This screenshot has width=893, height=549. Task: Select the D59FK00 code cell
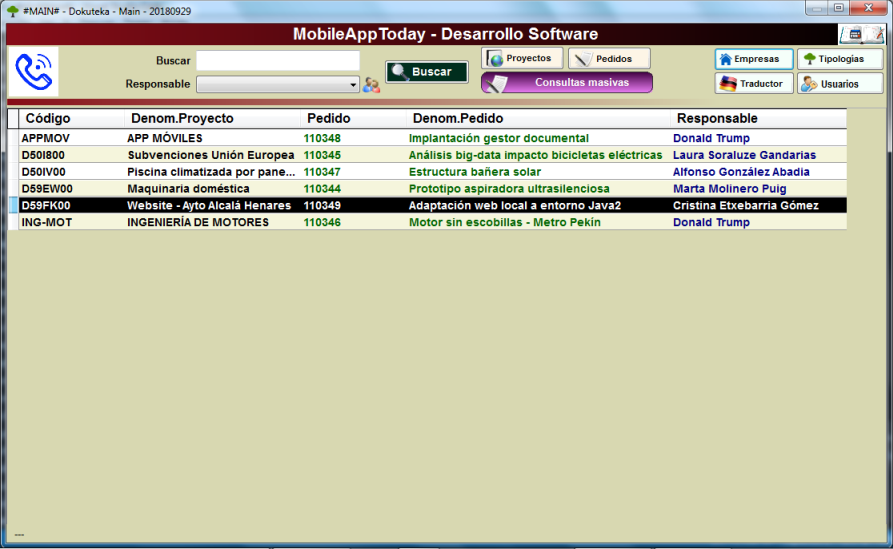pos(46,206)
